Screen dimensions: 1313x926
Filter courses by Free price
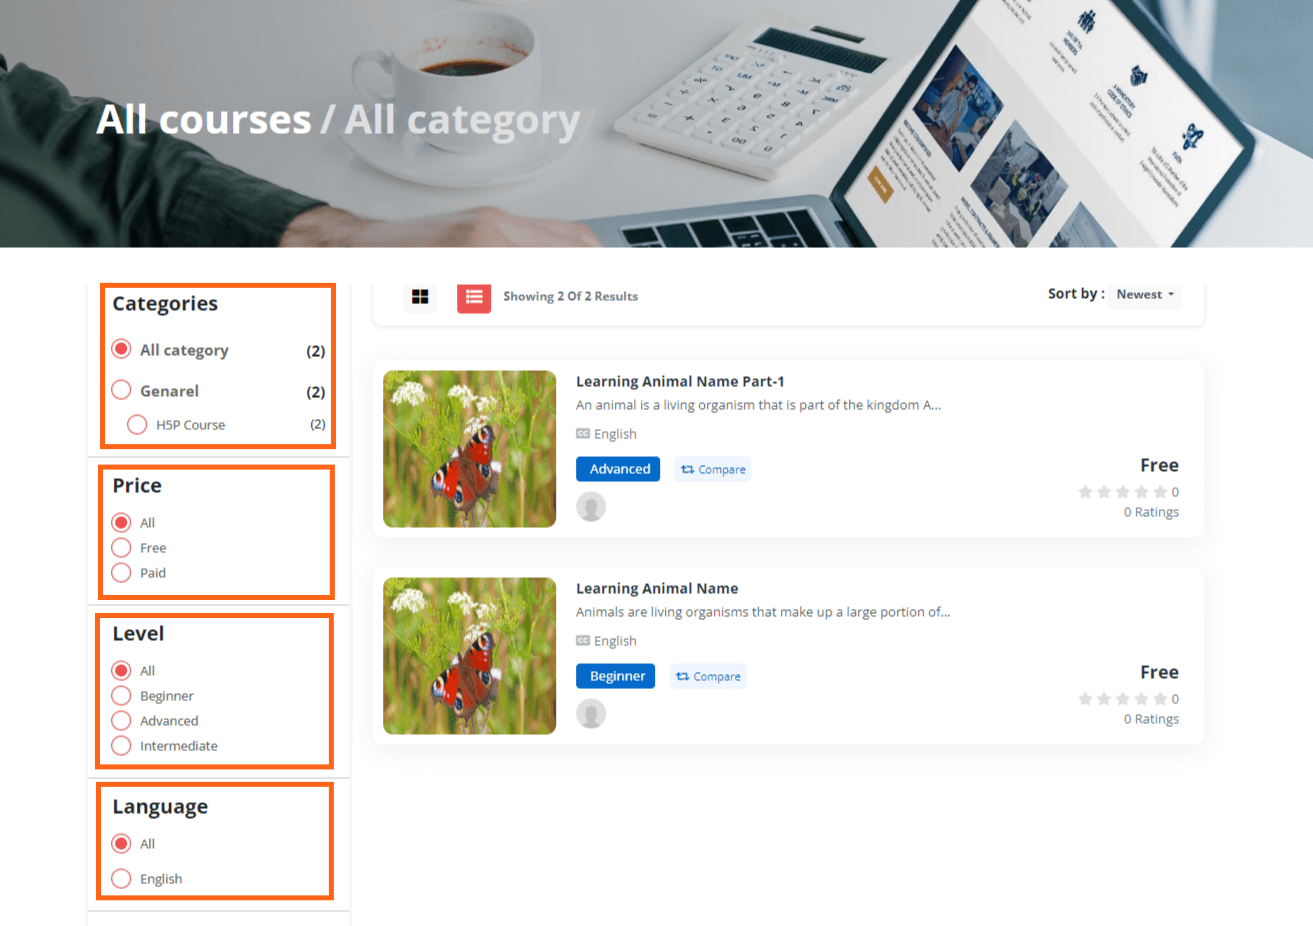click(122, 548)
